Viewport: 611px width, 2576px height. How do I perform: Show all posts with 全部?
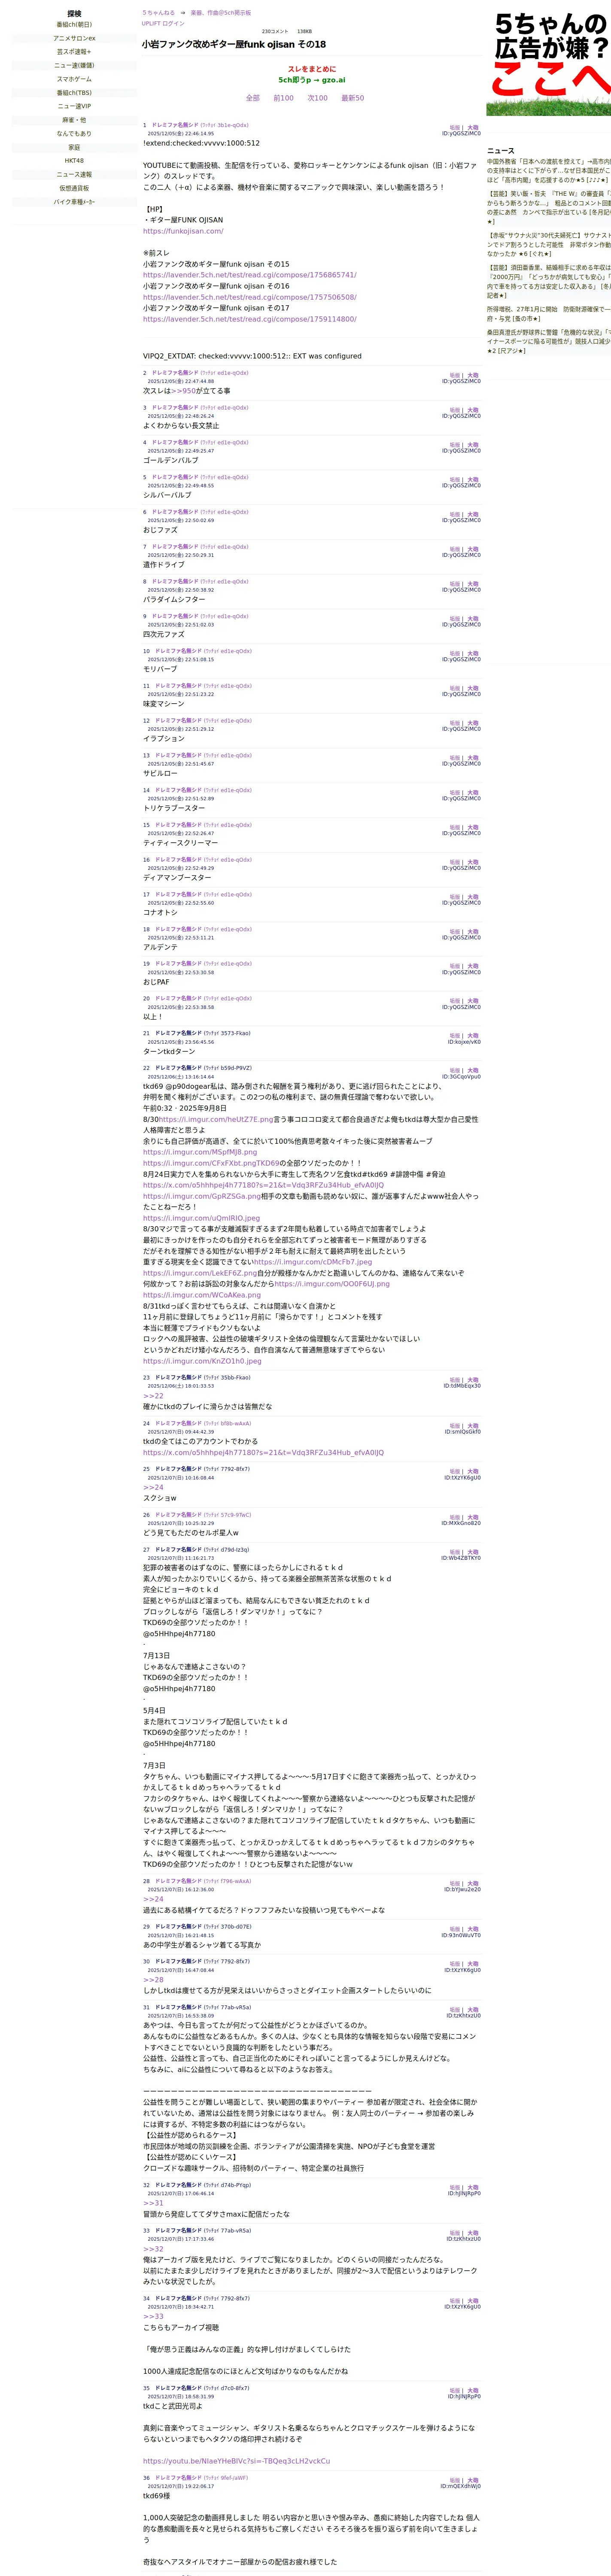click(253, 98)
